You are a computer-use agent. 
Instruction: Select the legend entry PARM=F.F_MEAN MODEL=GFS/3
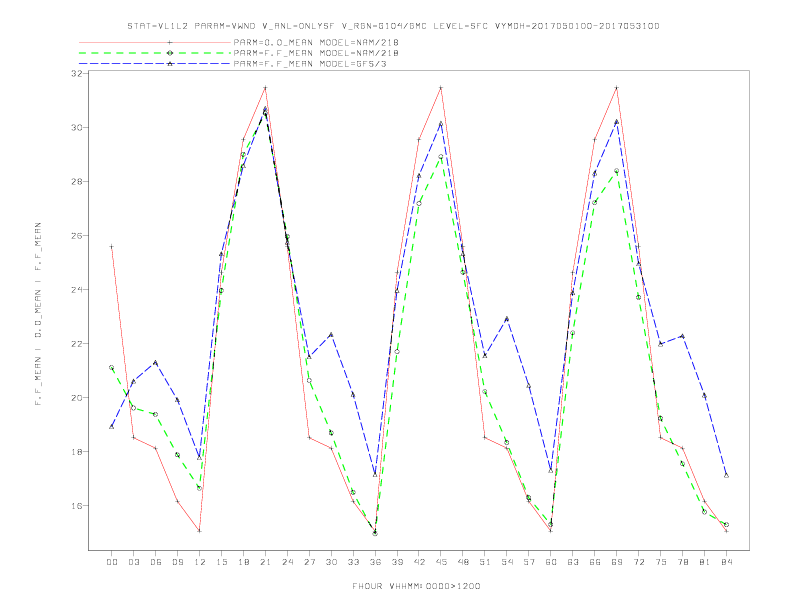pyautogui.click(x=310, y=64)
